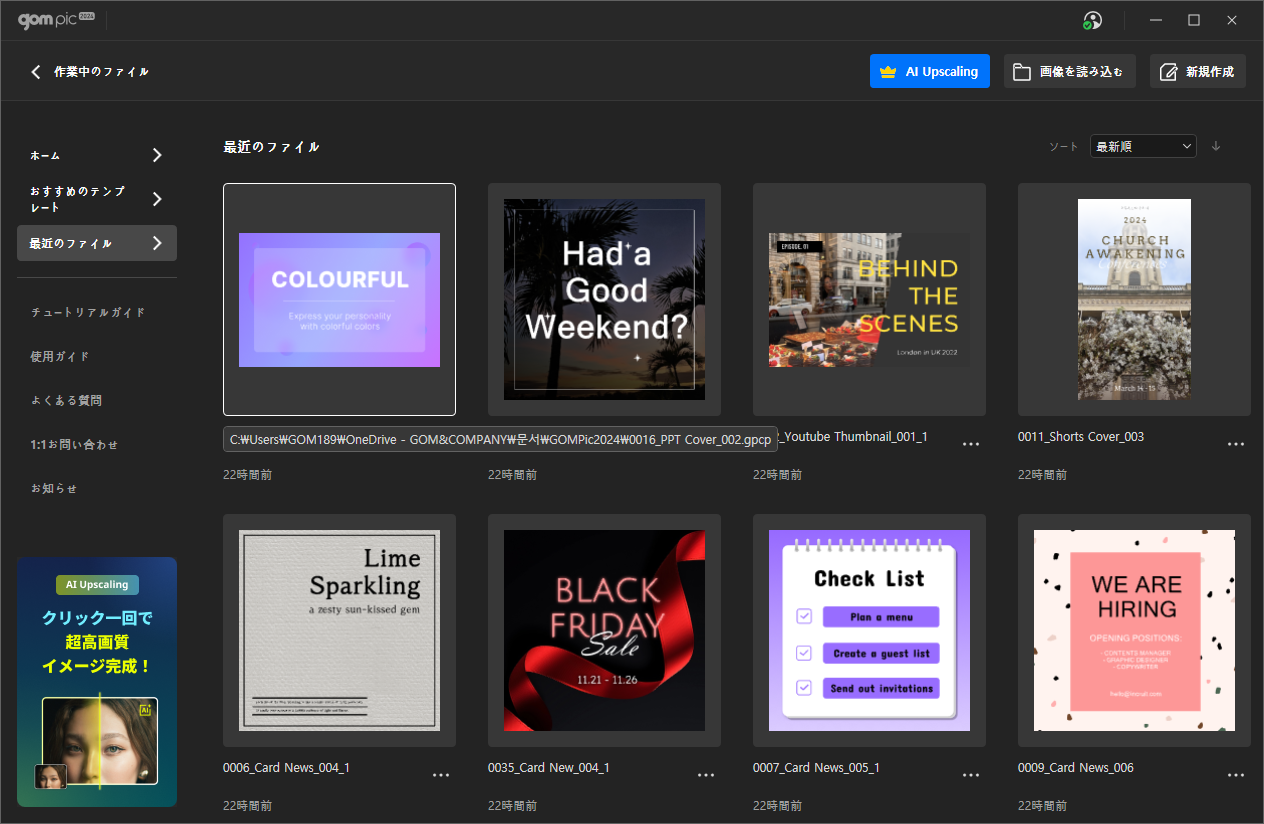Open more options for 0035_Card New_004_1

706,775
